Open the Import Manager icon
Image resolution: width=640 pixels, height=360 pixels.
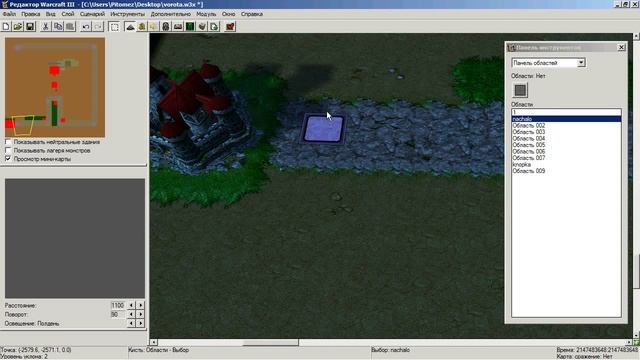pos(214,27)
